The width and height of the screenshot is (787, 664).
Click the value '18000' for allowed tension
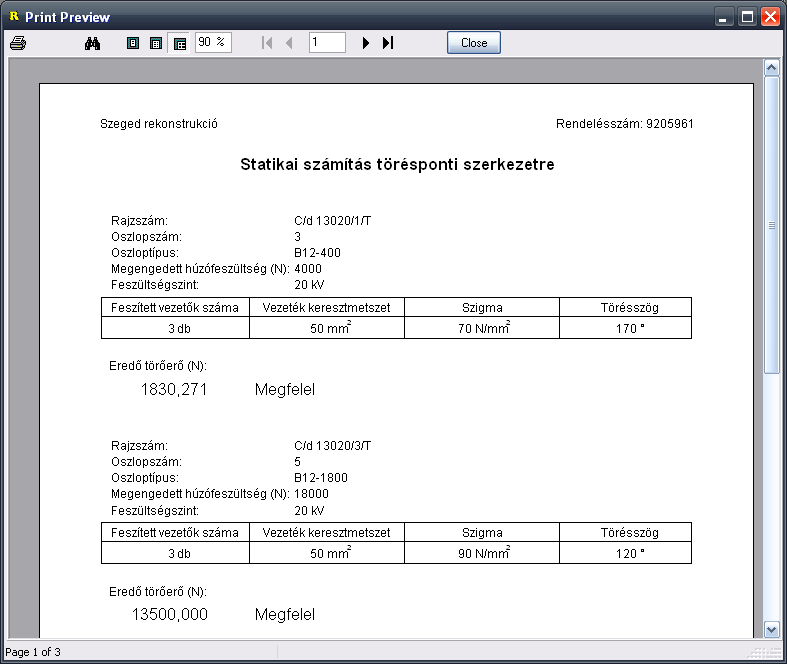[311, 494]
